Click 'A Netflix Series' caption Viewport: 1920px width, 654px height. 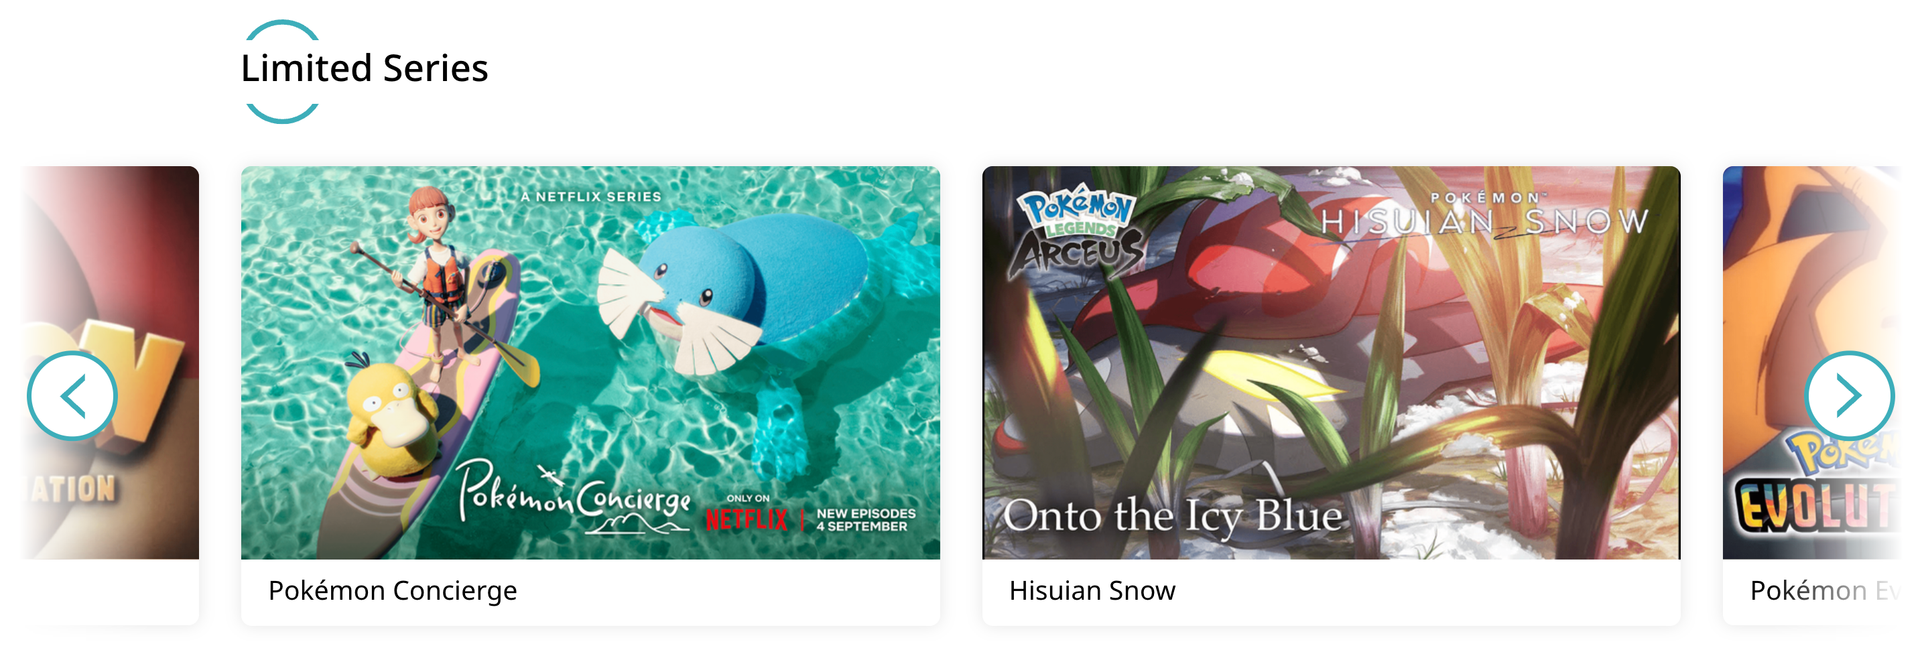pyautogui.click(x=590, y=197)
